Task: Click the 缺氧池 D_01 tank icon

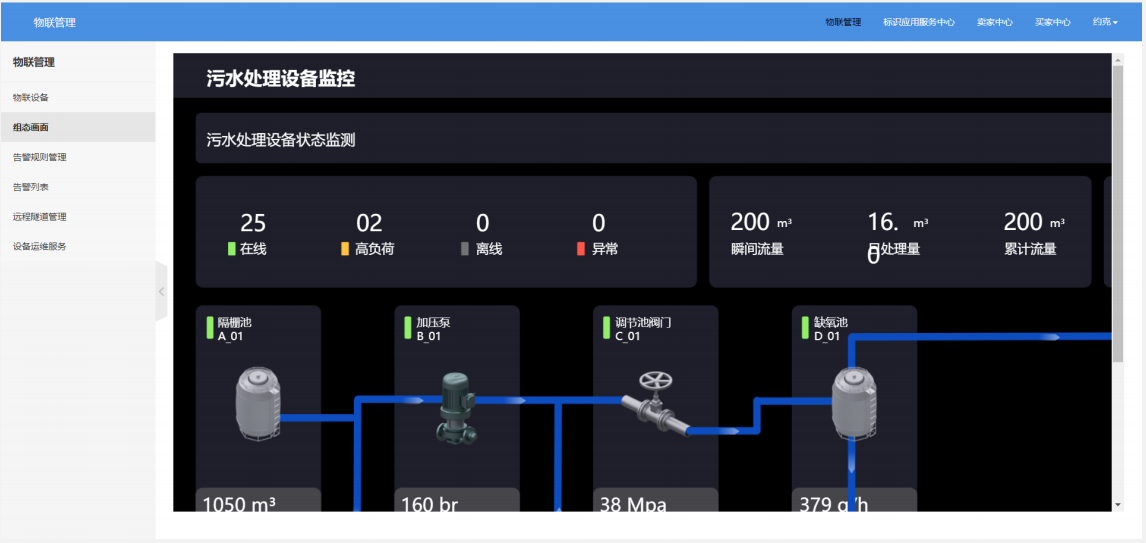Action: pyautogui.click(x=851, y=403)
